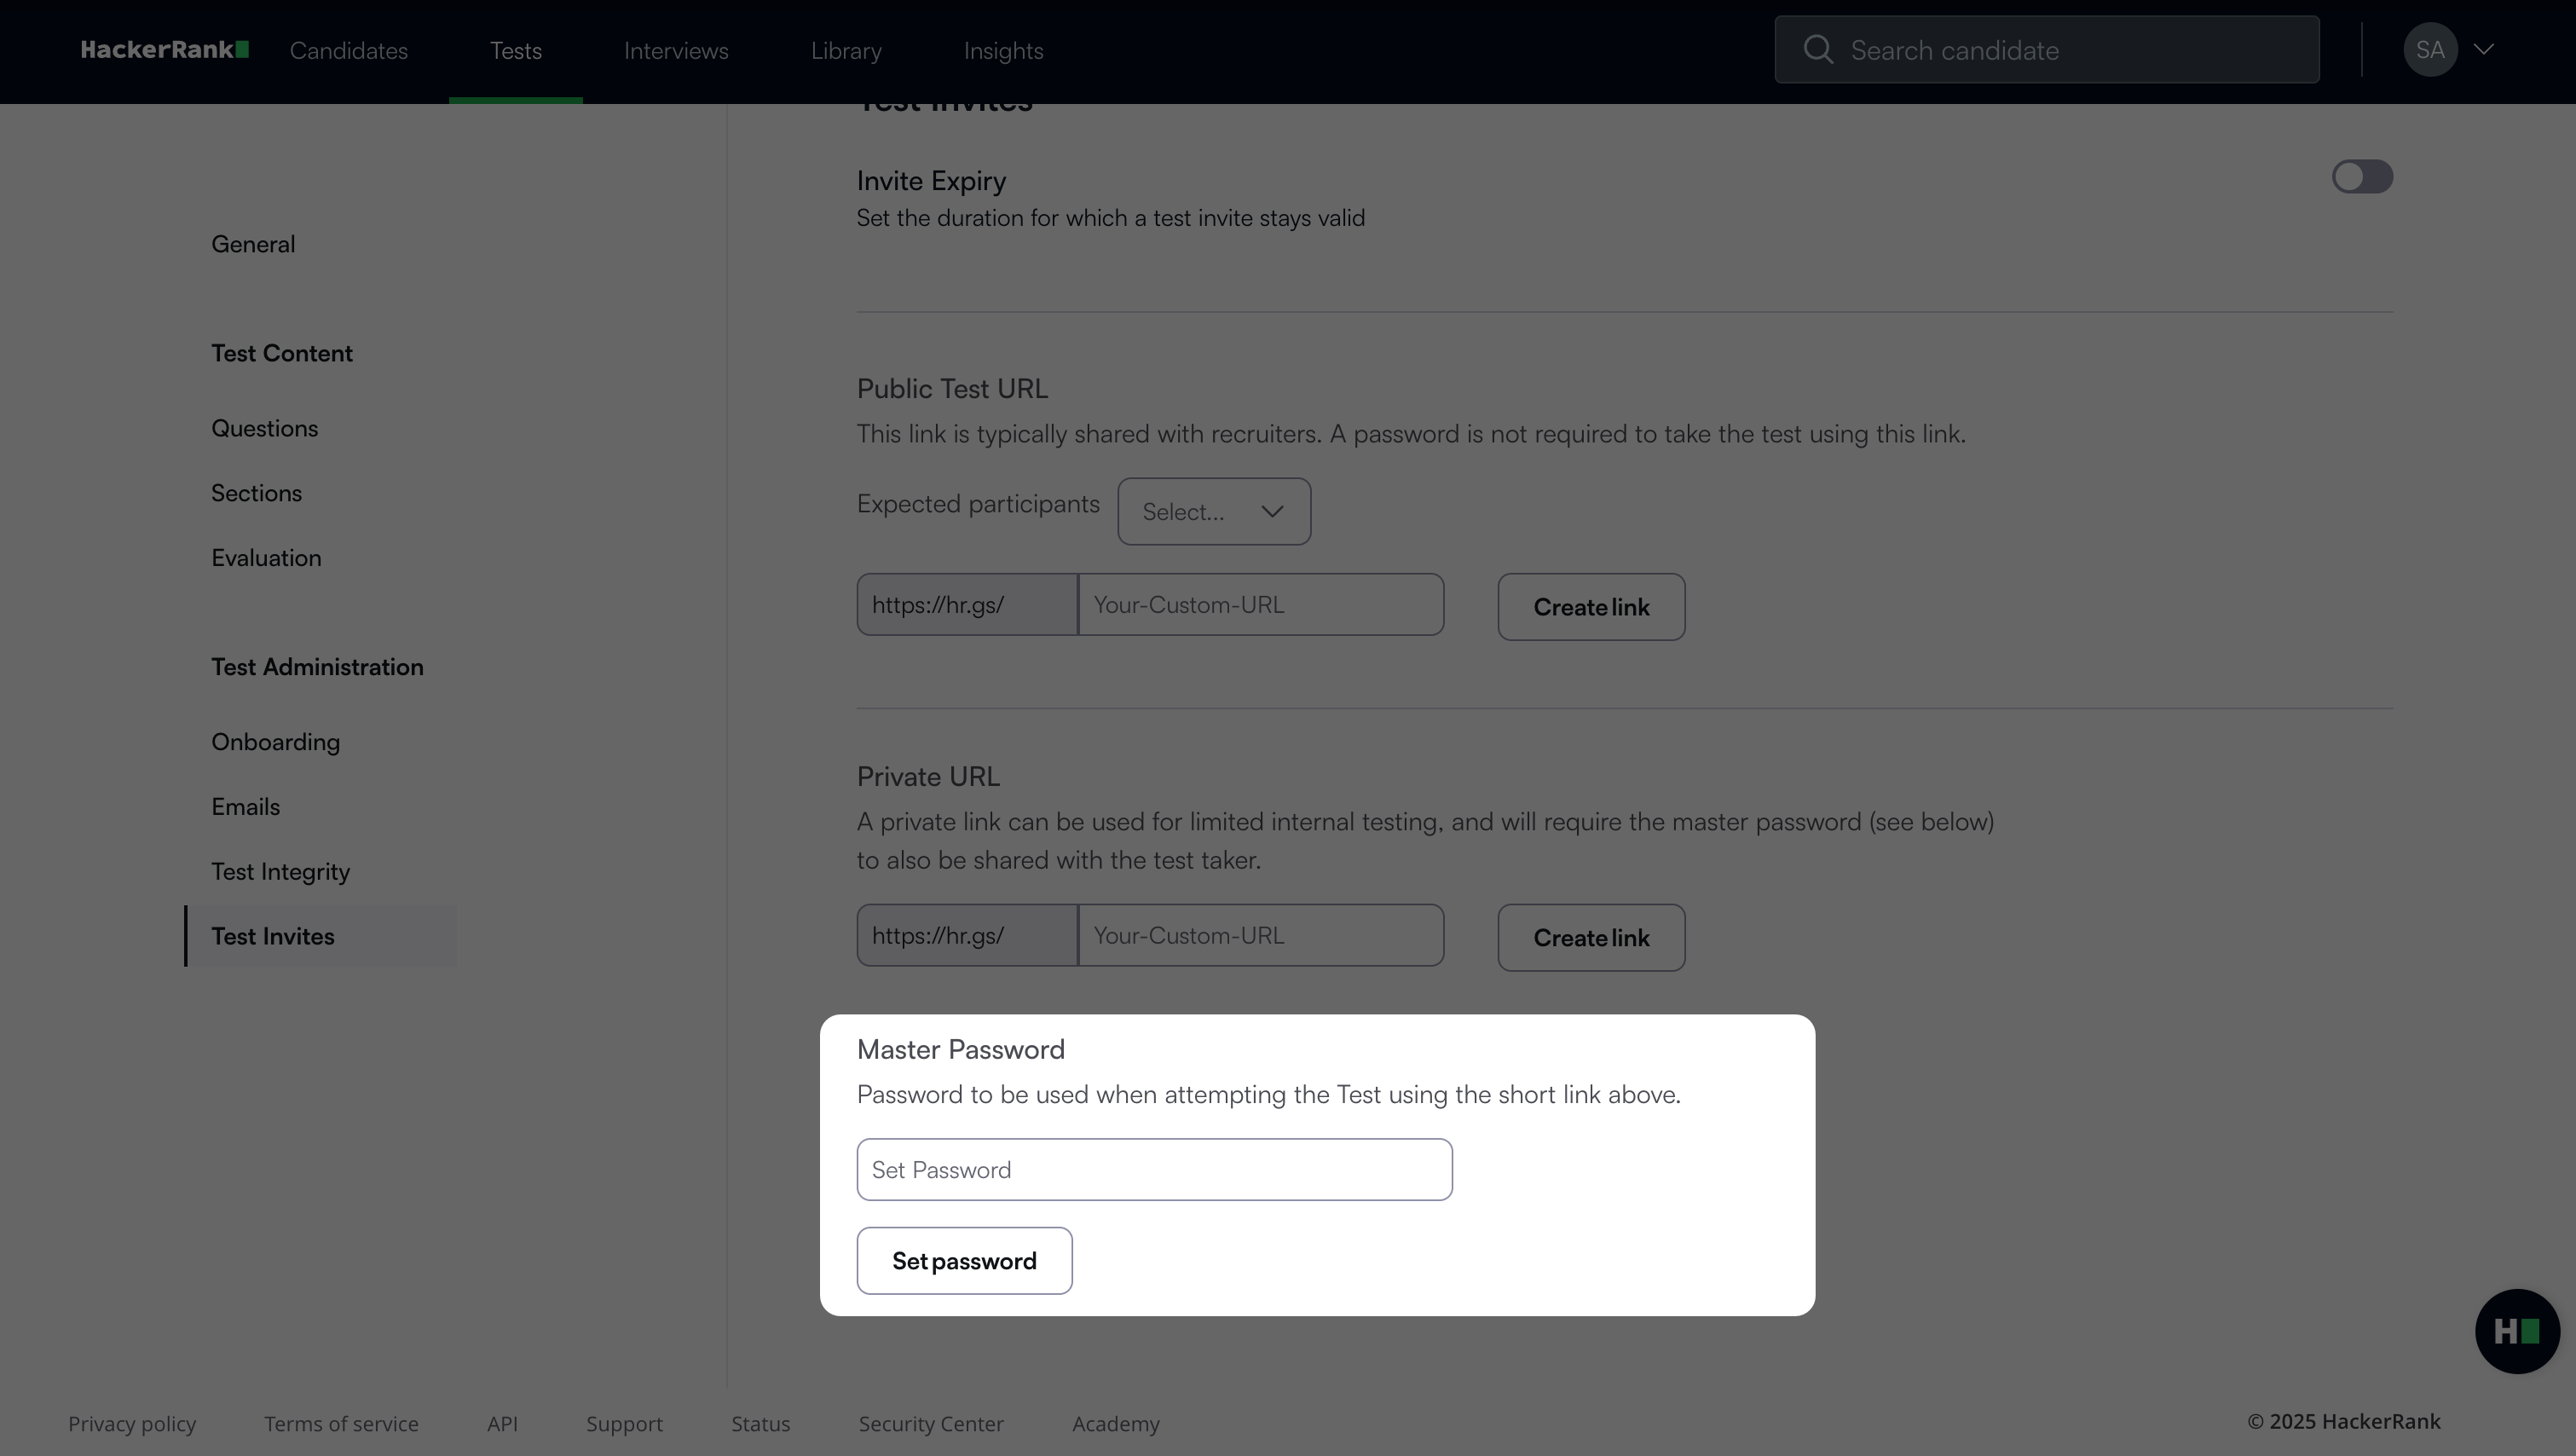This screenshot has height=1456, width=2576.
Task: Open the Privacy policy link
Action: (x=132, y=1424)
